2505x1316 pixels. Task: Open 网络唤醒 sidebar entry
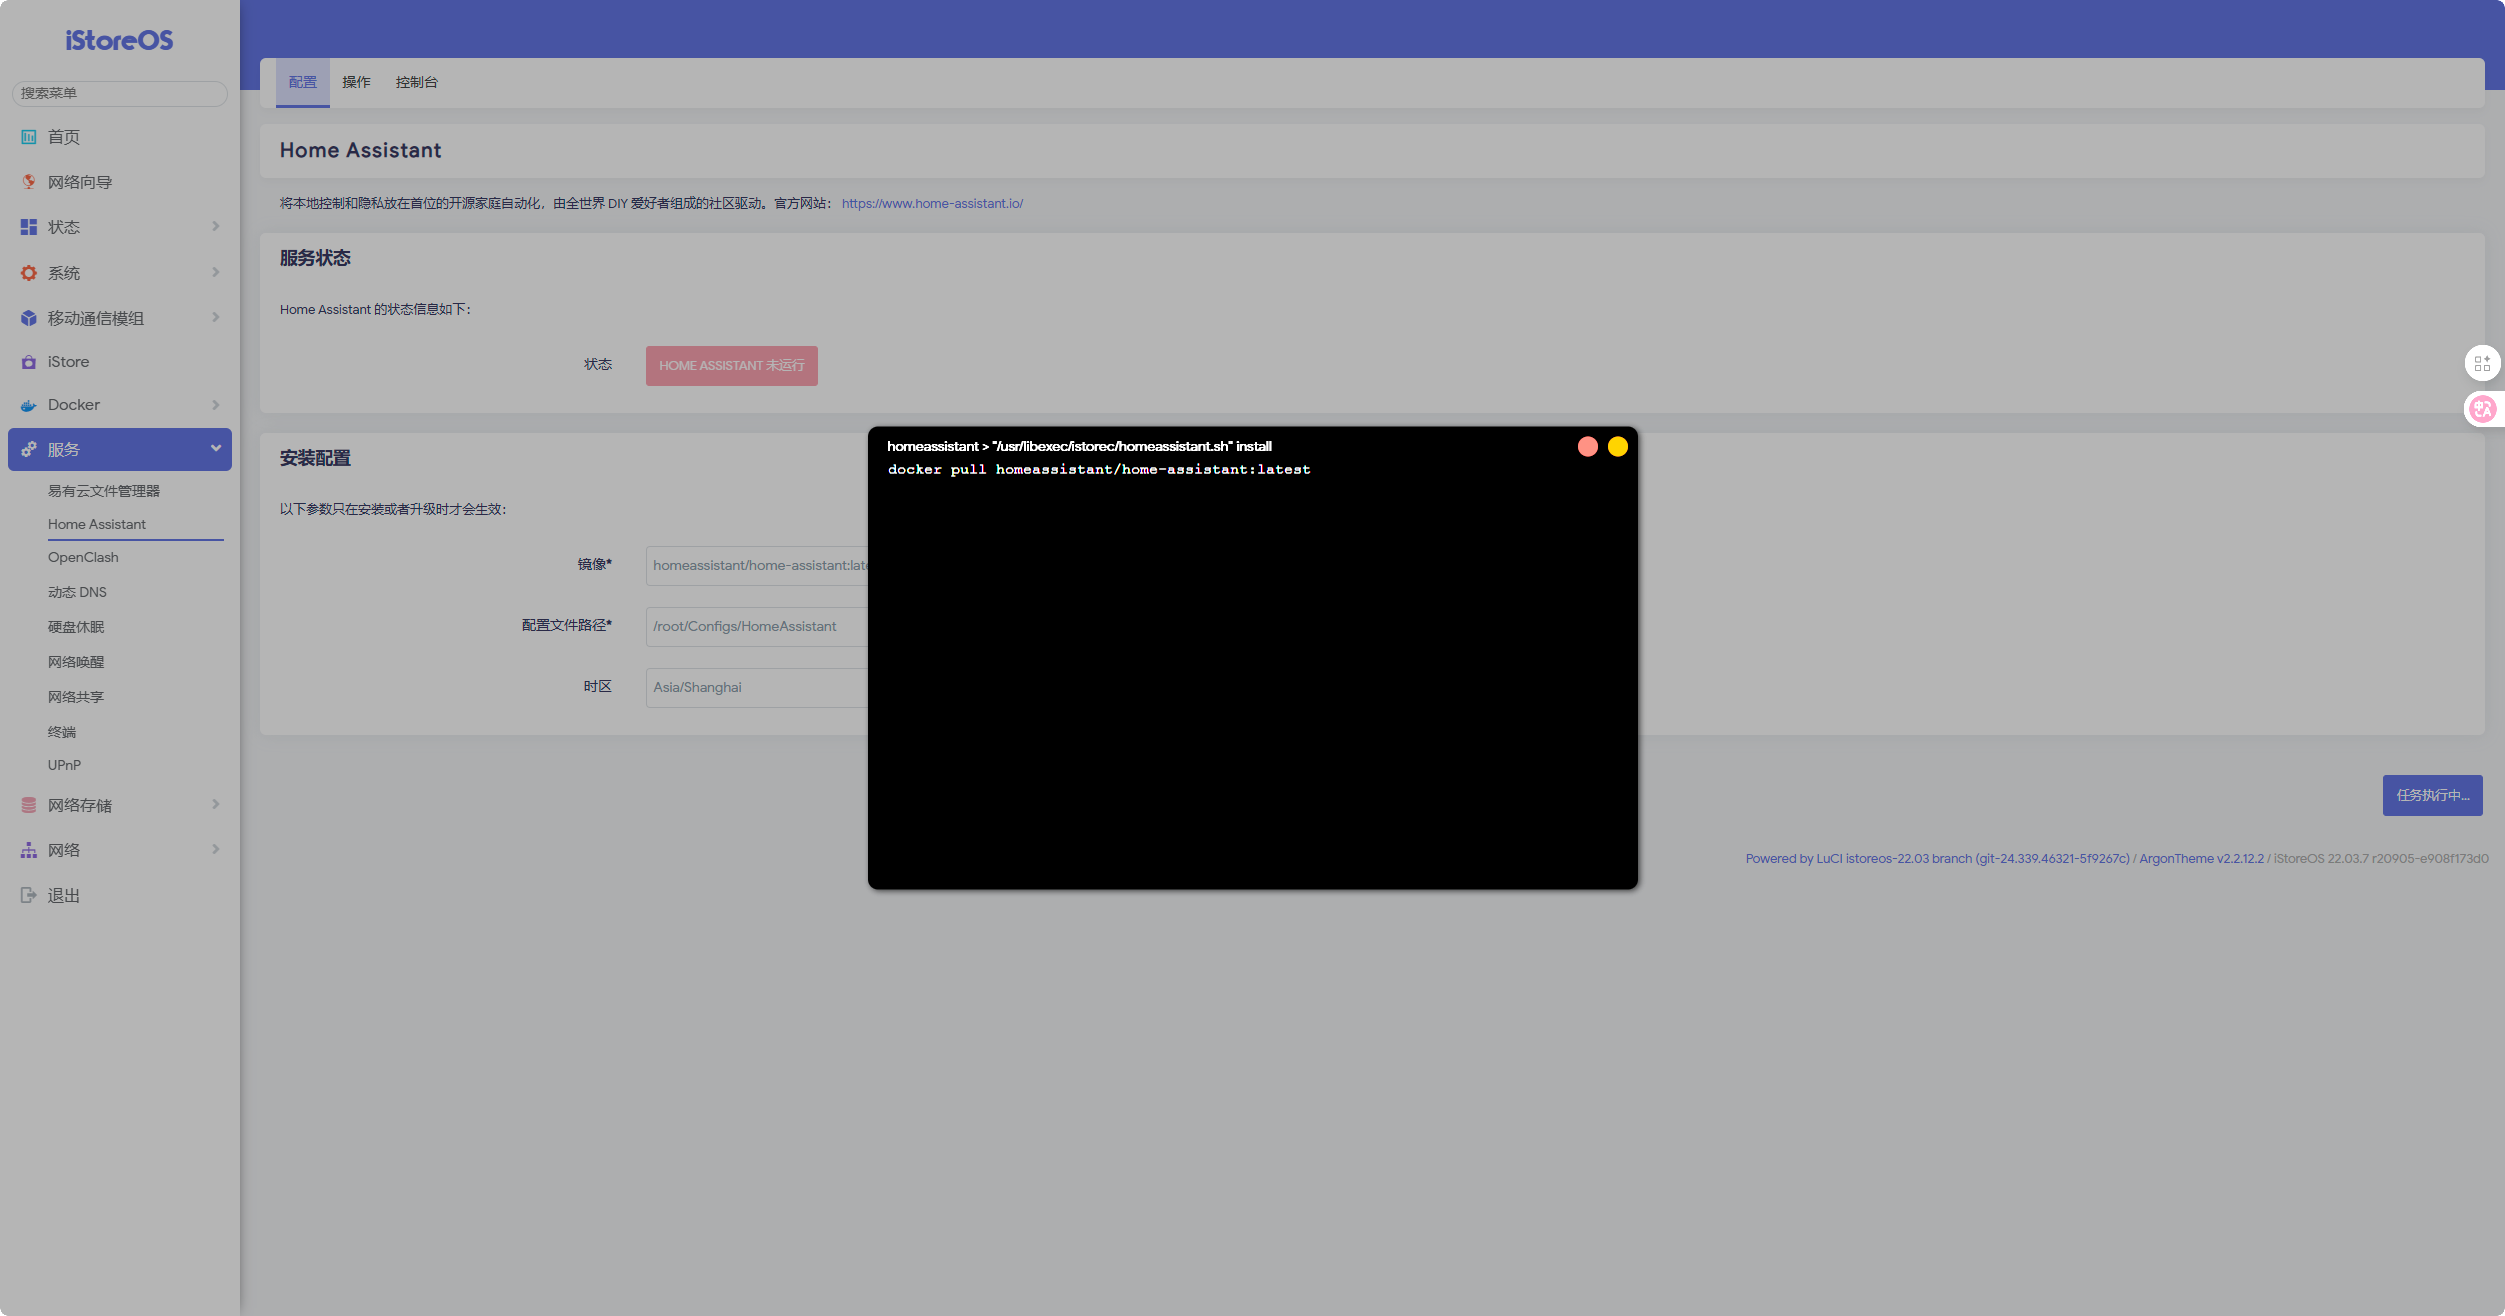coord(76,662)
